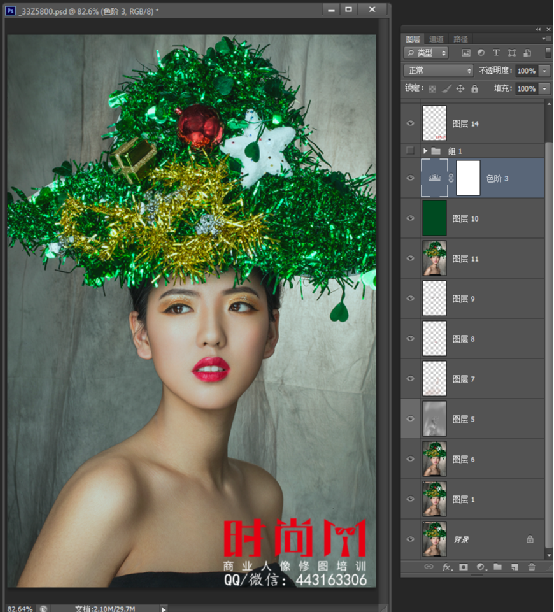Click the delete layer trash icon
Screen dimensions: 554x612
click(x=531, y=567)
